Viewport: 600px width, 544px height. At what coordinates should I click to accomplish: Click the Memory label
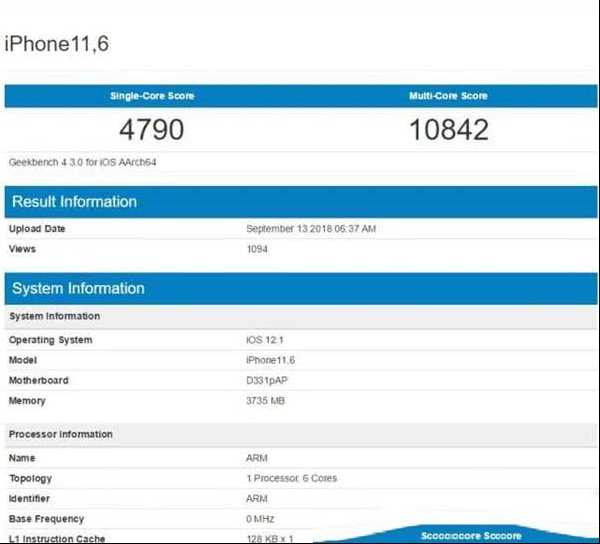click(x=27, y=401)
